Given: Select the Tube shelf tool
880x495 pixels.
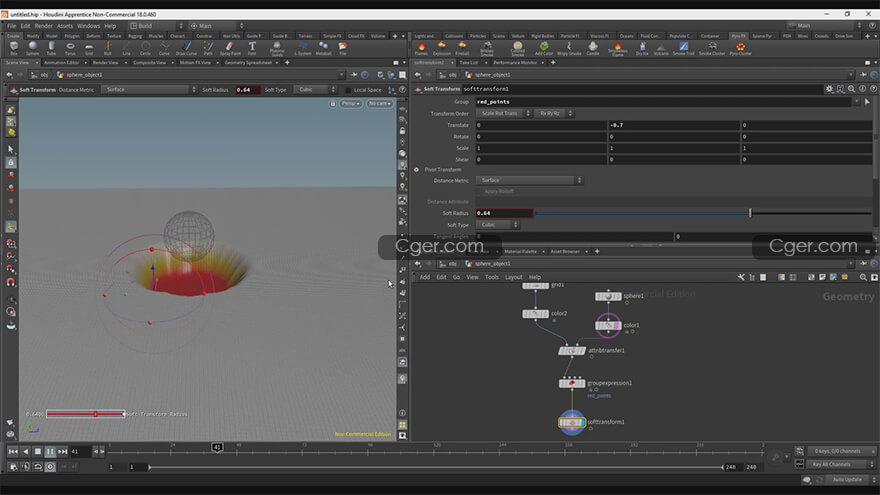Looking at the screenshot, I should click(51, 48).
